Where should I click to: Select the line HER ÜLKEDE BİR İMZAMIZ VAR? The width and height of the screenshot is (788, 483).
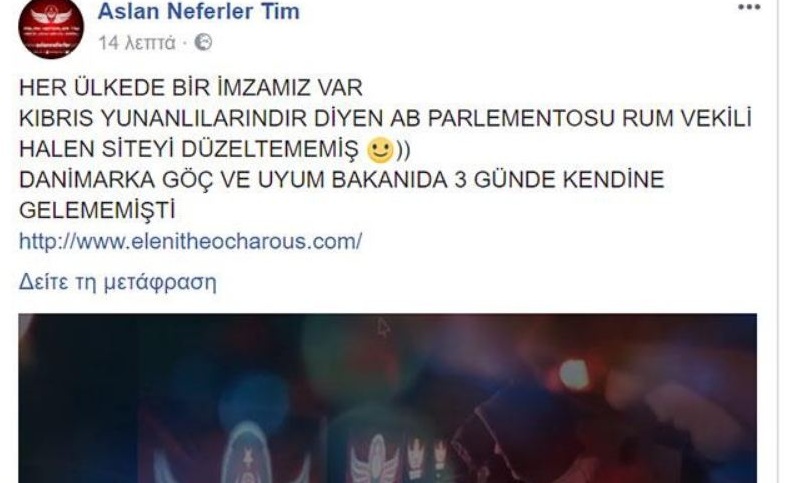[191, 88]
